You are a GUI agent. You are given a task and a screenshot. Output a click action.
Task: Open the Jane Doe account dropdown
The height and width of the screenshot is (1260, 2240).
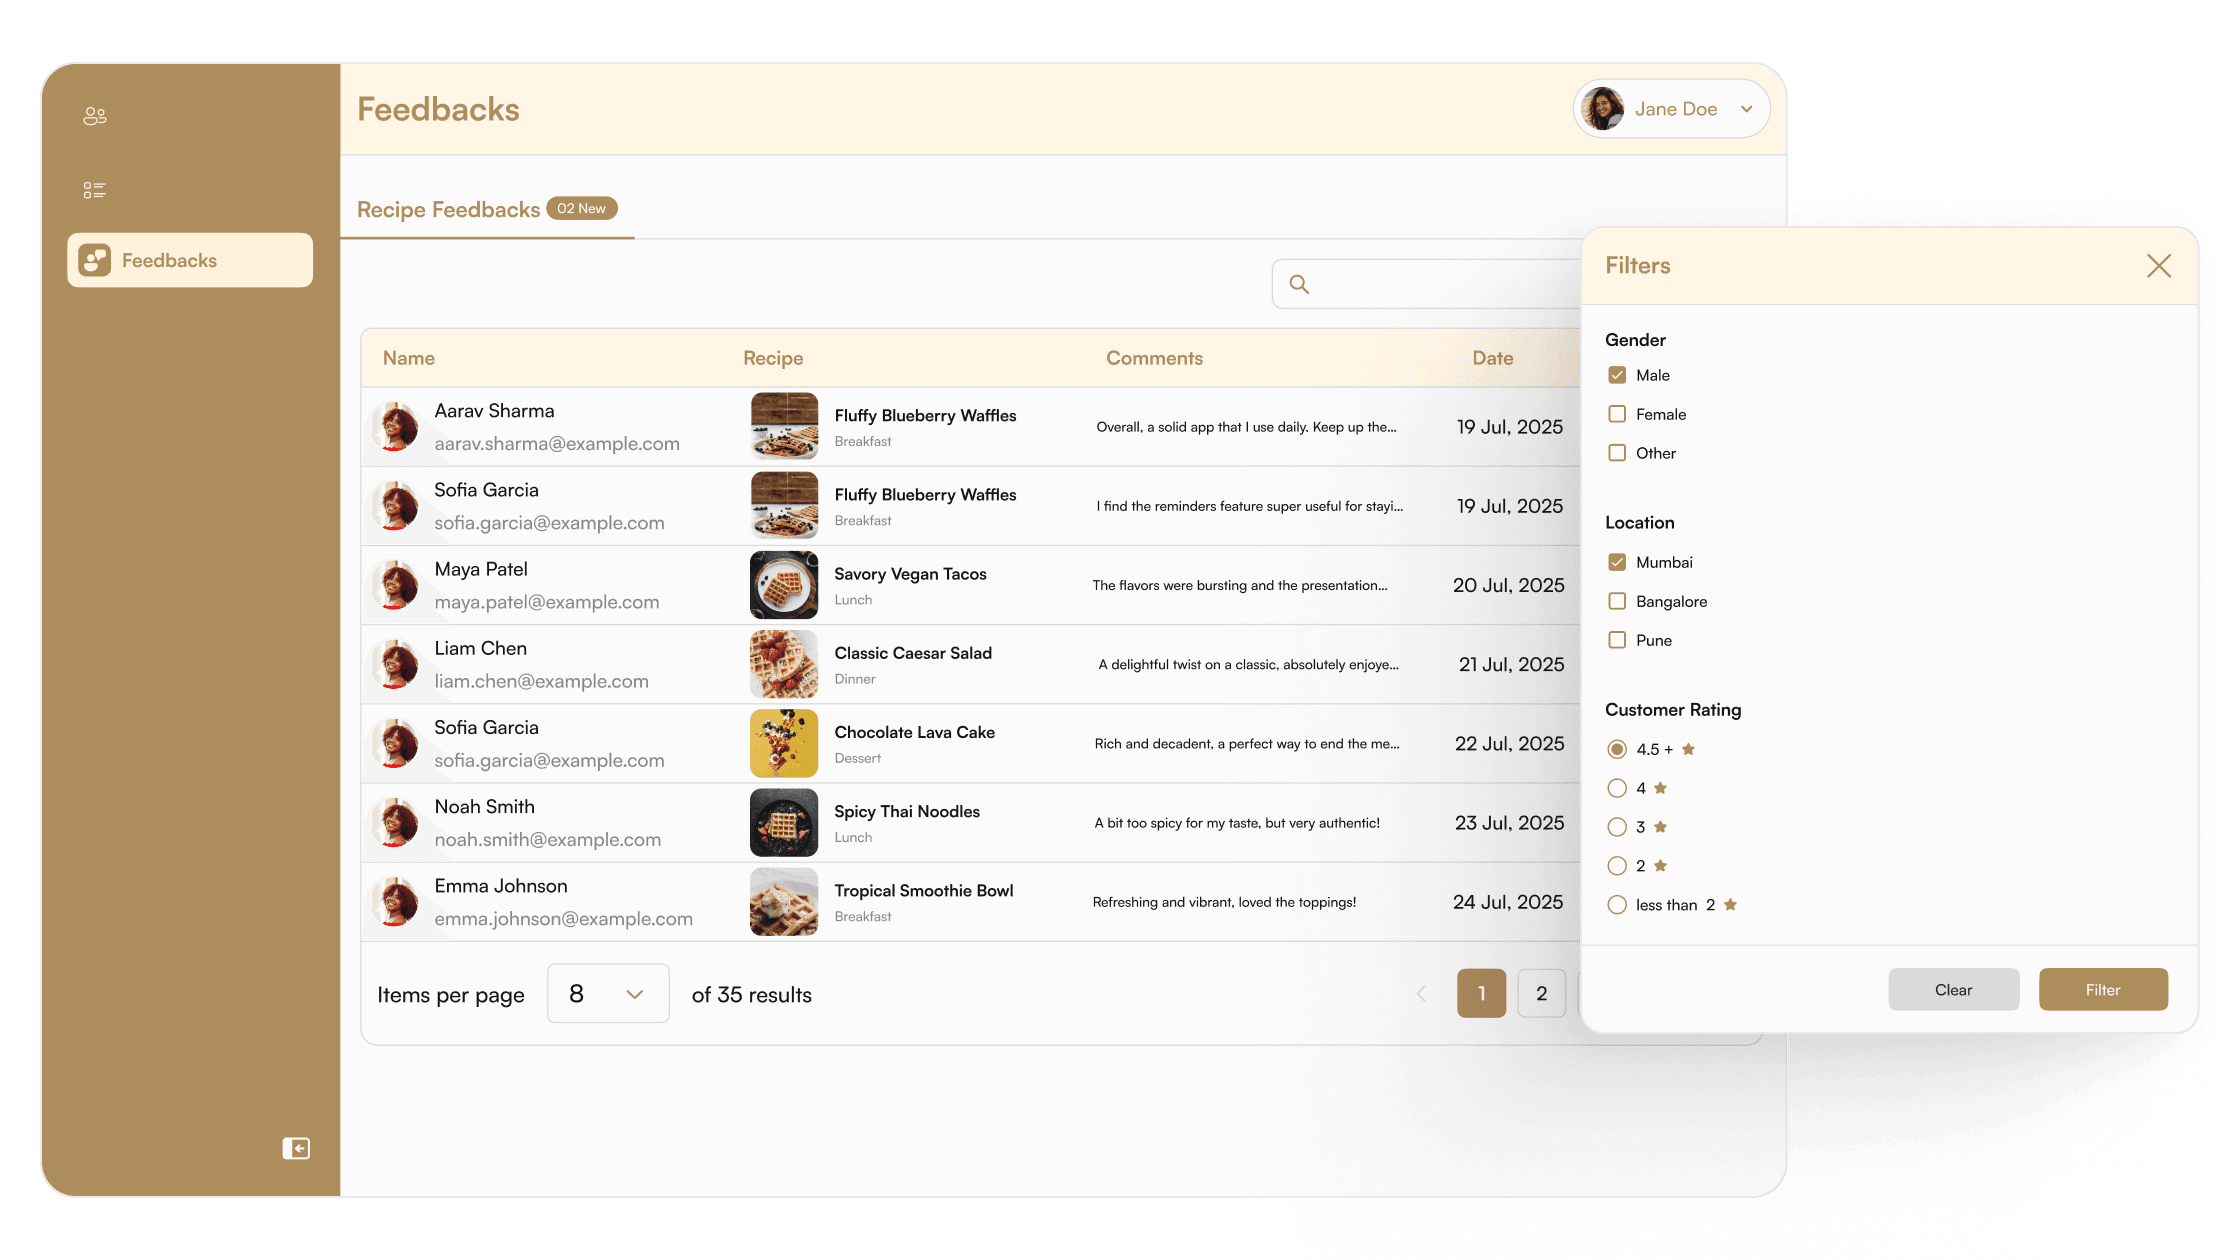point(1746,108)
